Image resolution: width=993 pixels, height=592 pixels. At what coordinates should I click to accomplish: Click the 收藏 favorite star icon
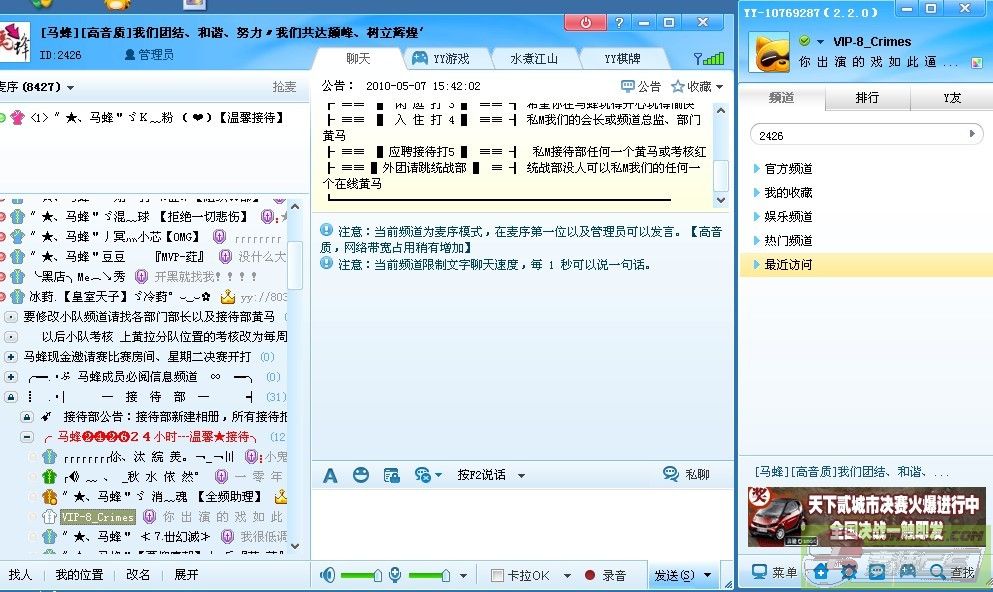[679, 87]
